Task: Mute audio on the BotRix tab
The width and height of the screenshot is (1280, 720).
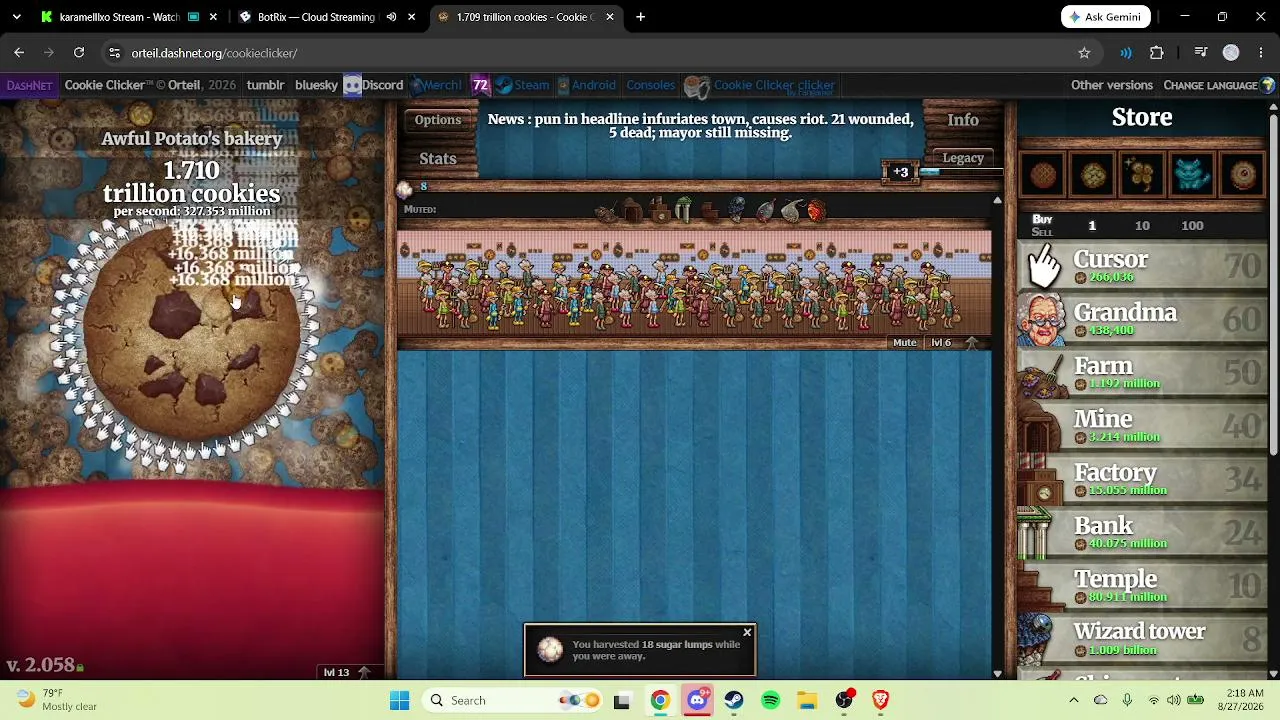Action: click(391, 17)
